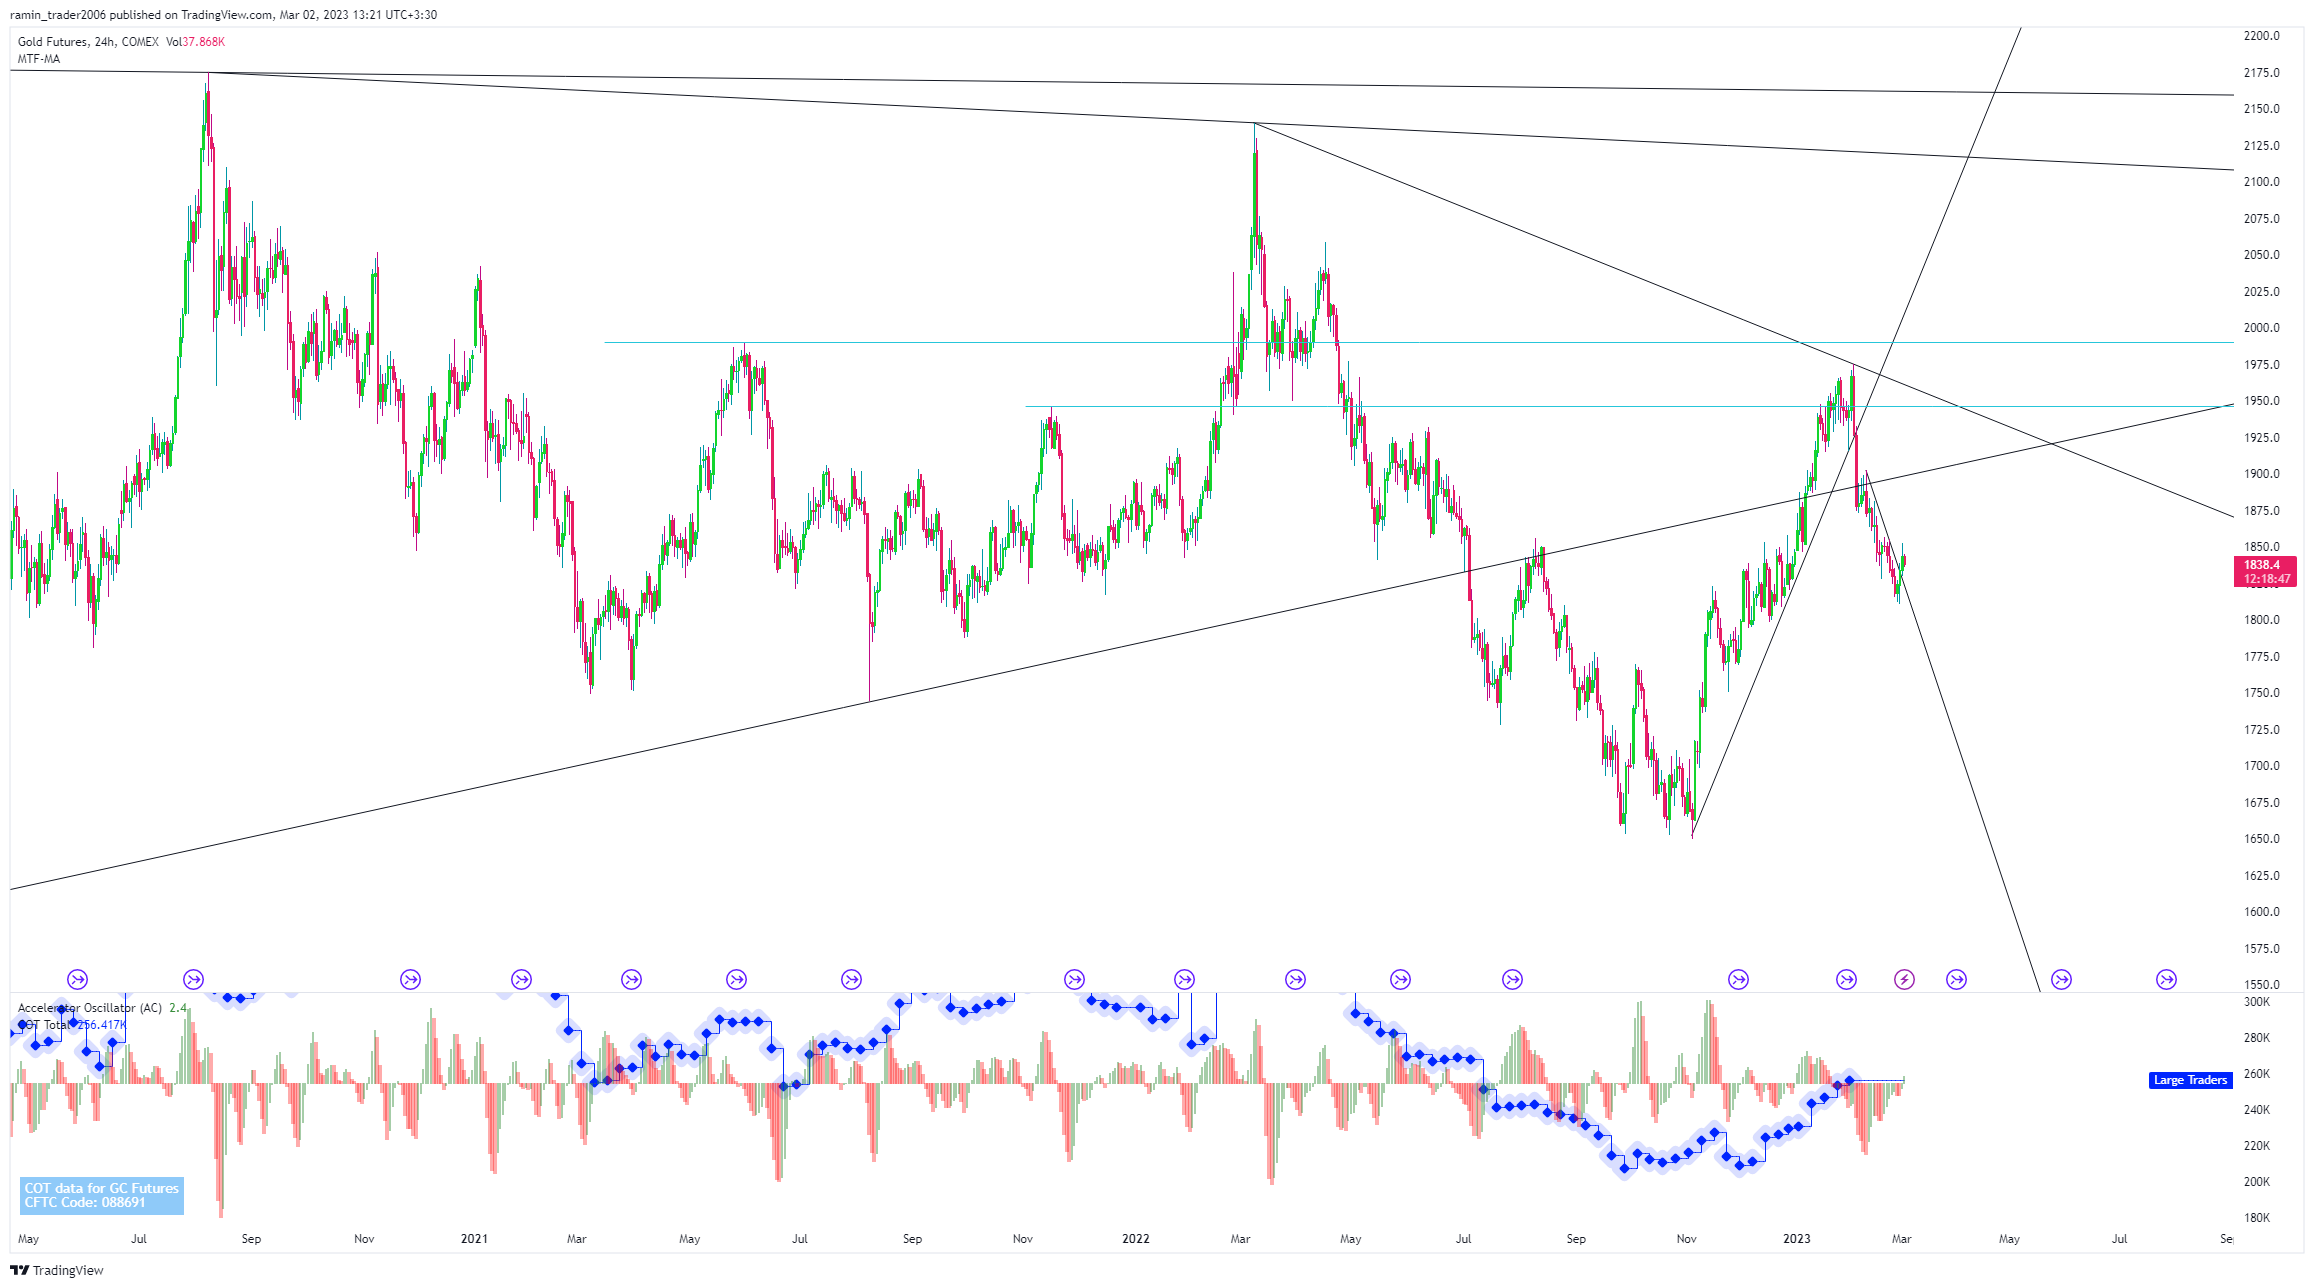Click the 2023 label on the time axis
This screenshot has width=2314, height=1288.
[x=1797, y=1239]
